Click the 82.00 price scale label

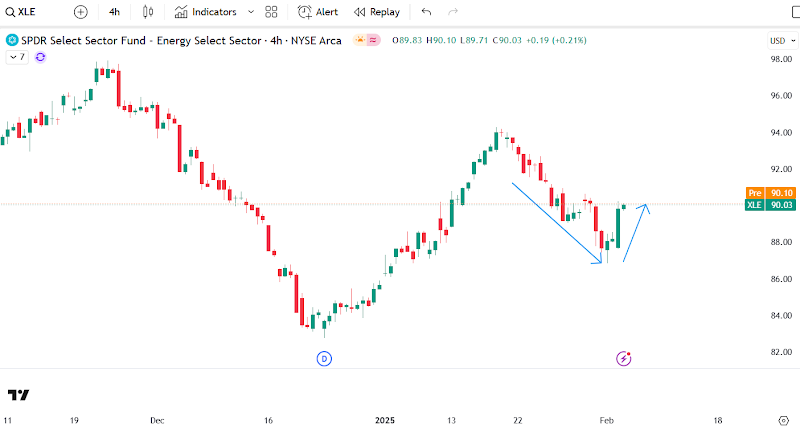[x=781, y=352]
